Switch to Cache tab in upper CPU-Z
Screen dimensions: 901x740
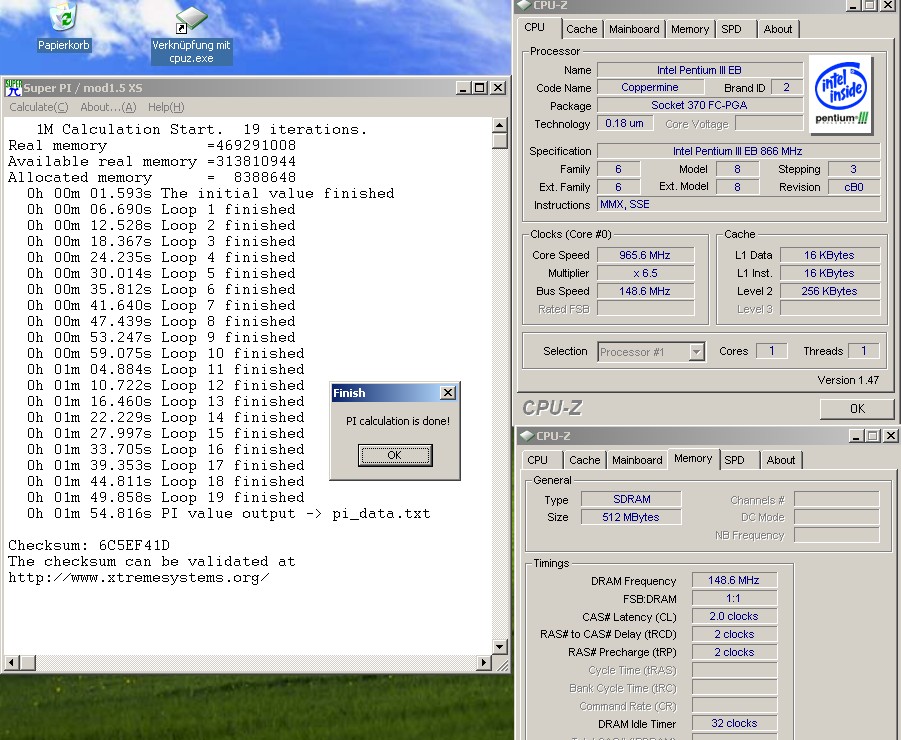coord(582,29)
